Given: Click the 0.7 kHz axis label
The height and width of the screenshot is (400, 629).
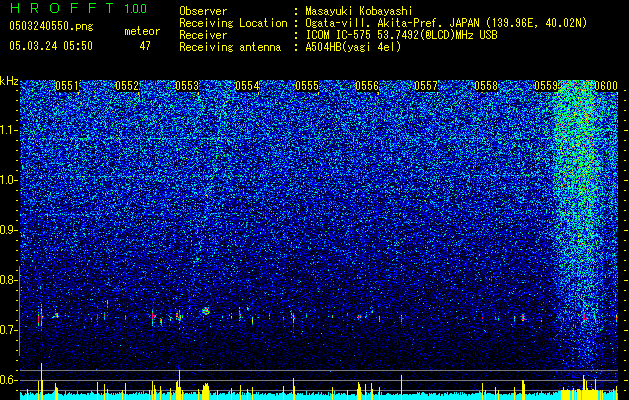Looking at the screenshot, I should click(x=9, y=330).
